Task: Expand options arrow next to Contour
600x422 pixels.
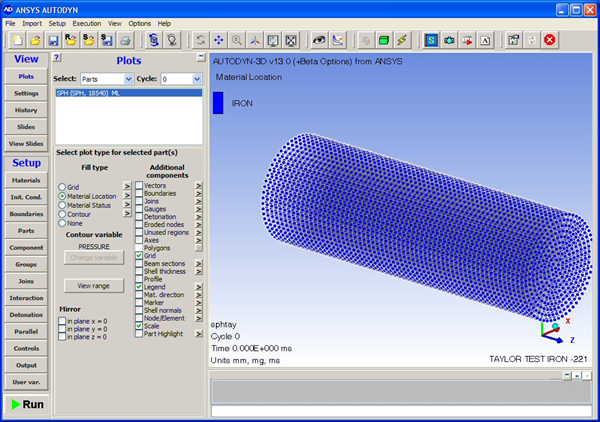Action: (x=127, y=213)
